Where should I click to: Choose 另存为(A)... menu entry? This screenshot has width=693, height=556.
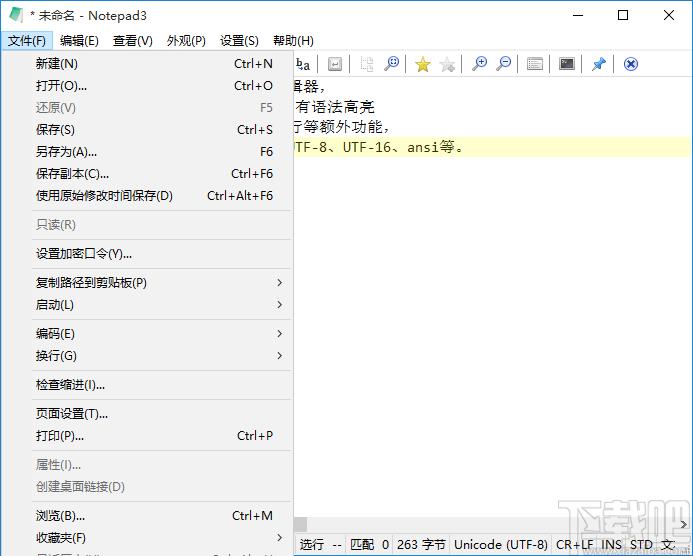(x=147, y=152)
